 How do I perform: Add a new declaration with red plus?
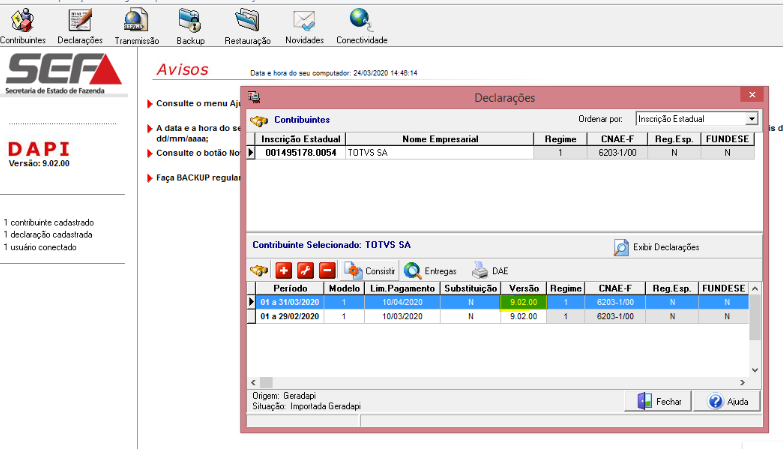tap(283, 271)
